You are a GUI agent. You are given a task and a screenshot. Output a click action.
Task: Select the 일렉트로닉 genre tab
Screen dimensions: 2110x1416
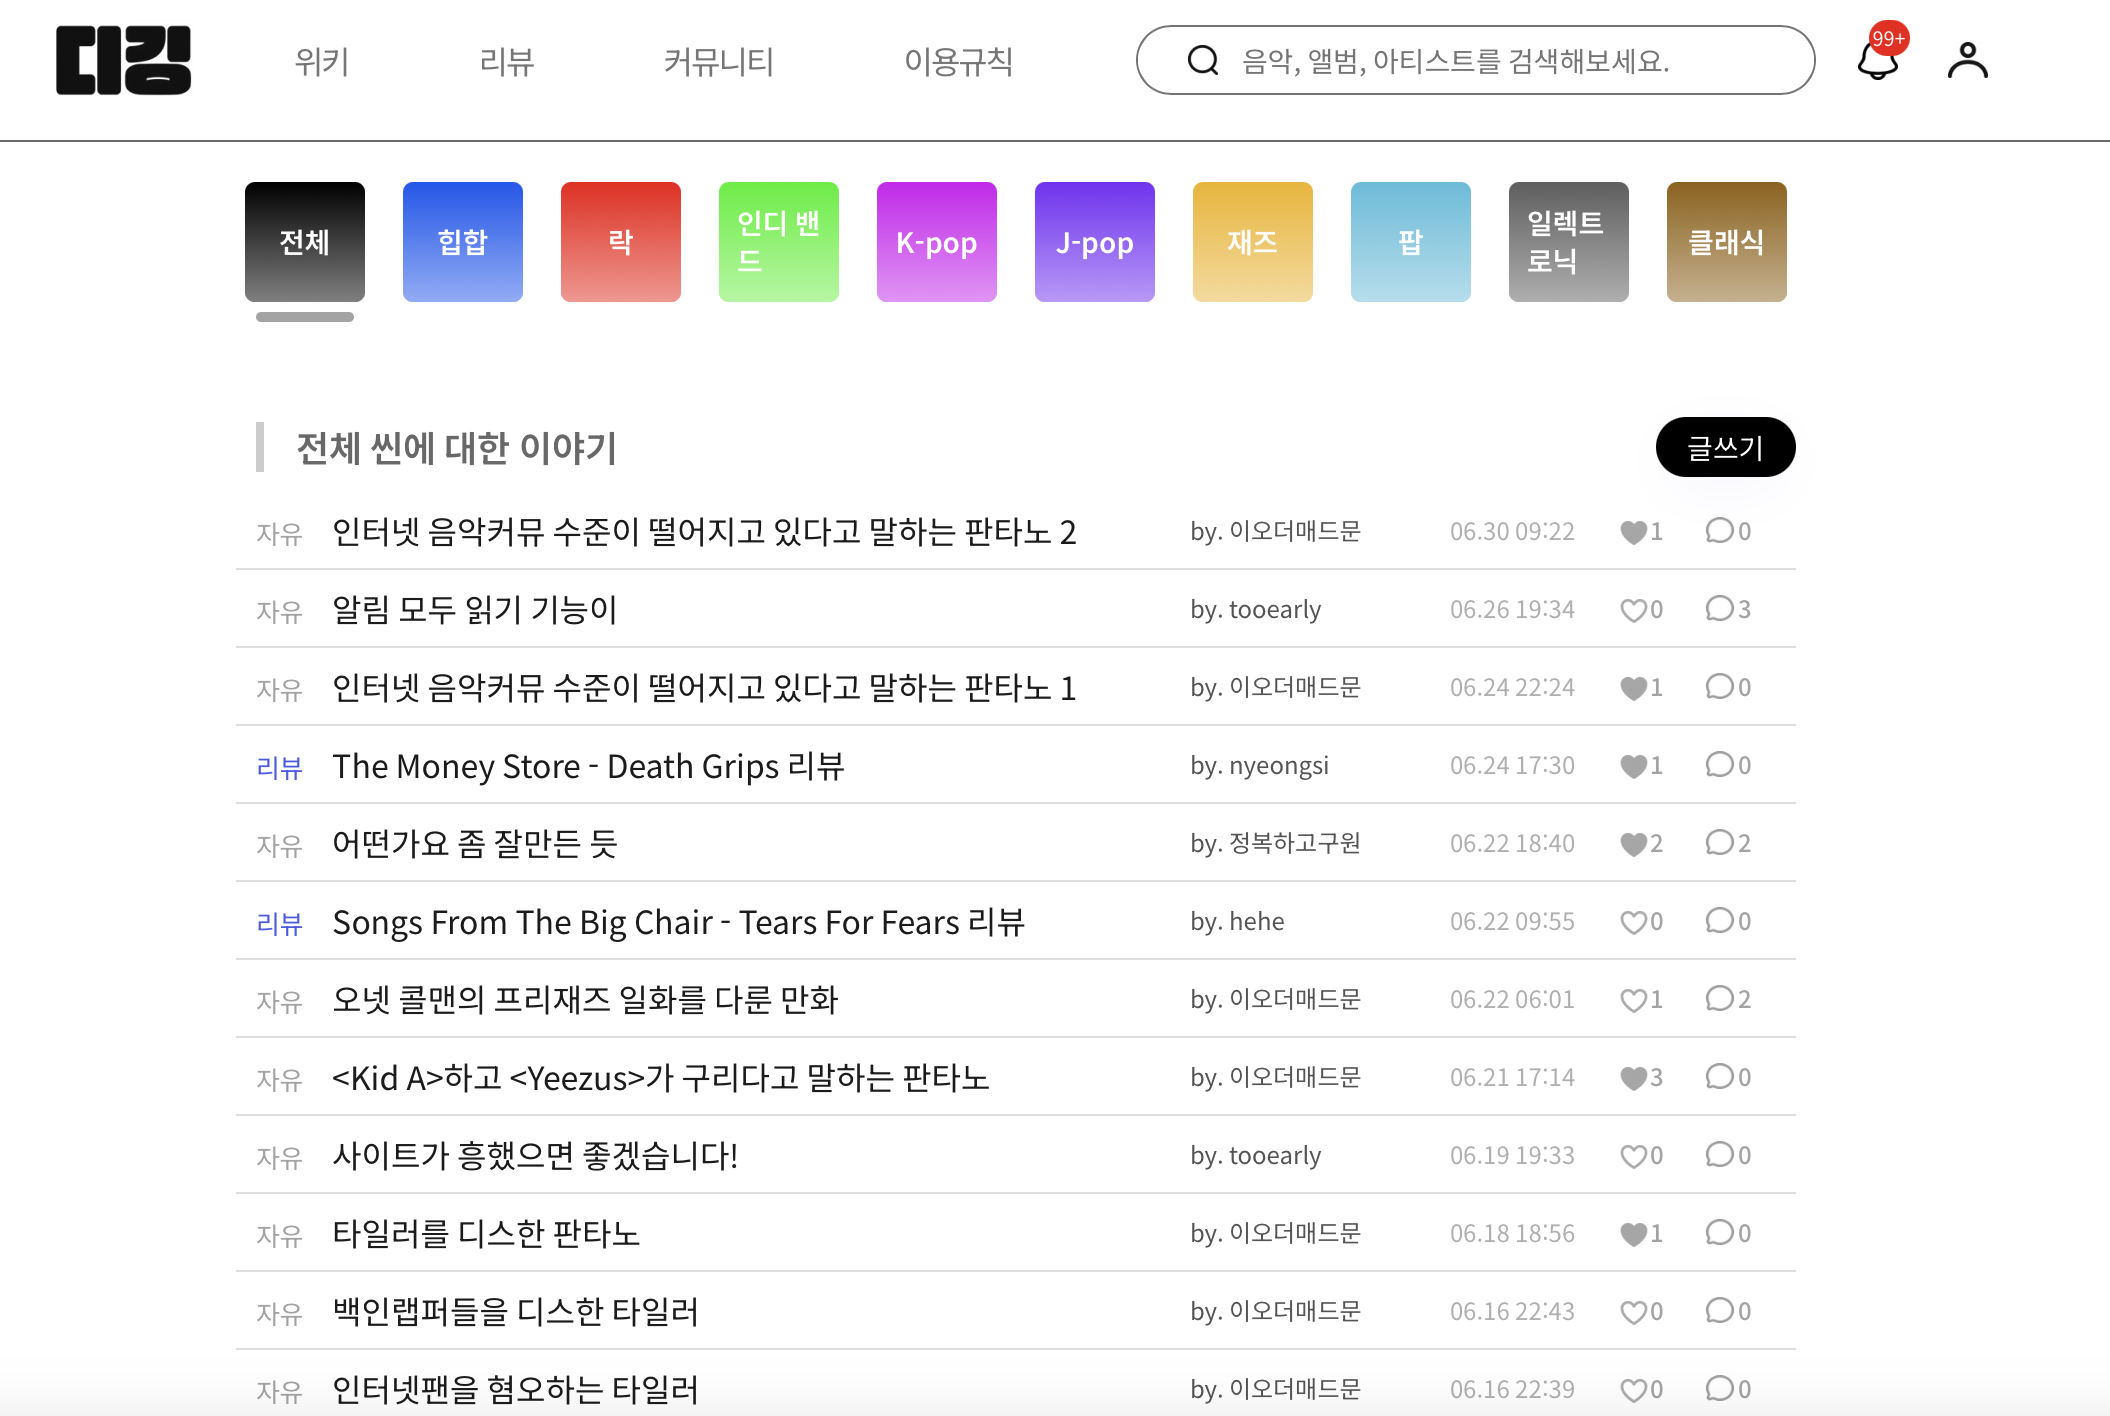pos(1569,242)
